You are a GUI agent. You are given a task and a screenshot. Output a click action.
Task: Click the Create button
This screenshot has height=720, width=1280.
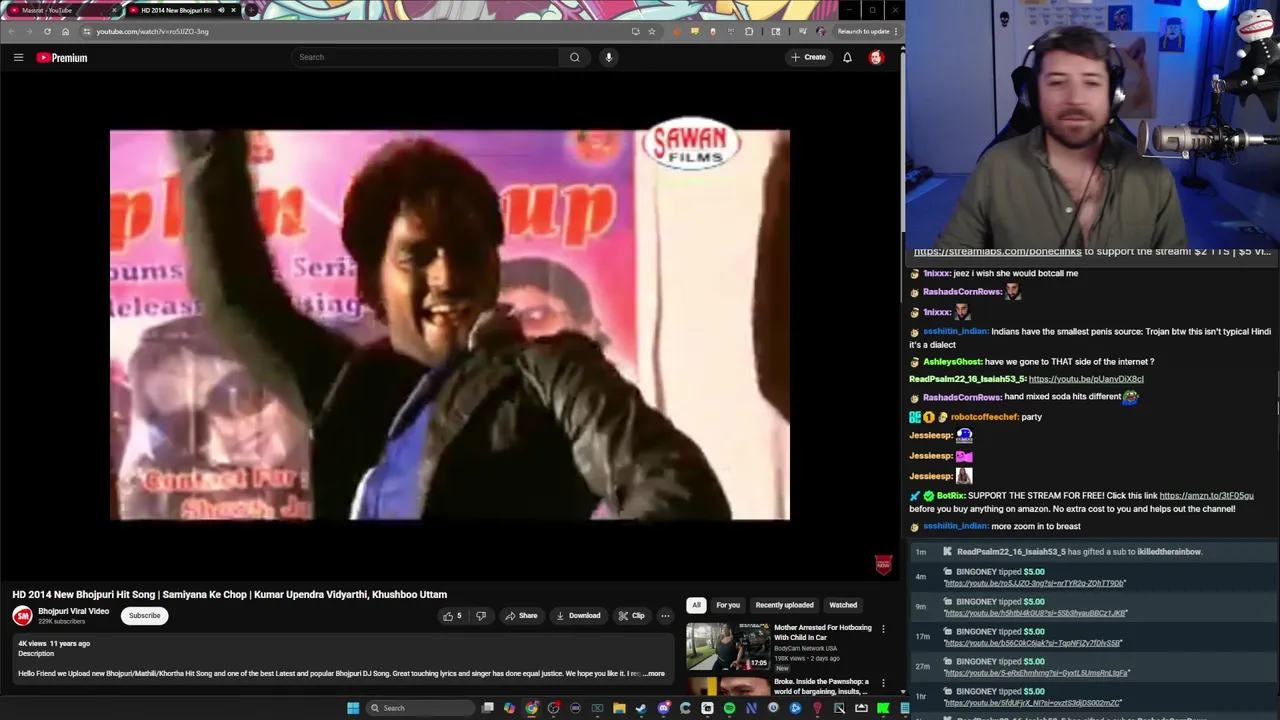(808, 57)
